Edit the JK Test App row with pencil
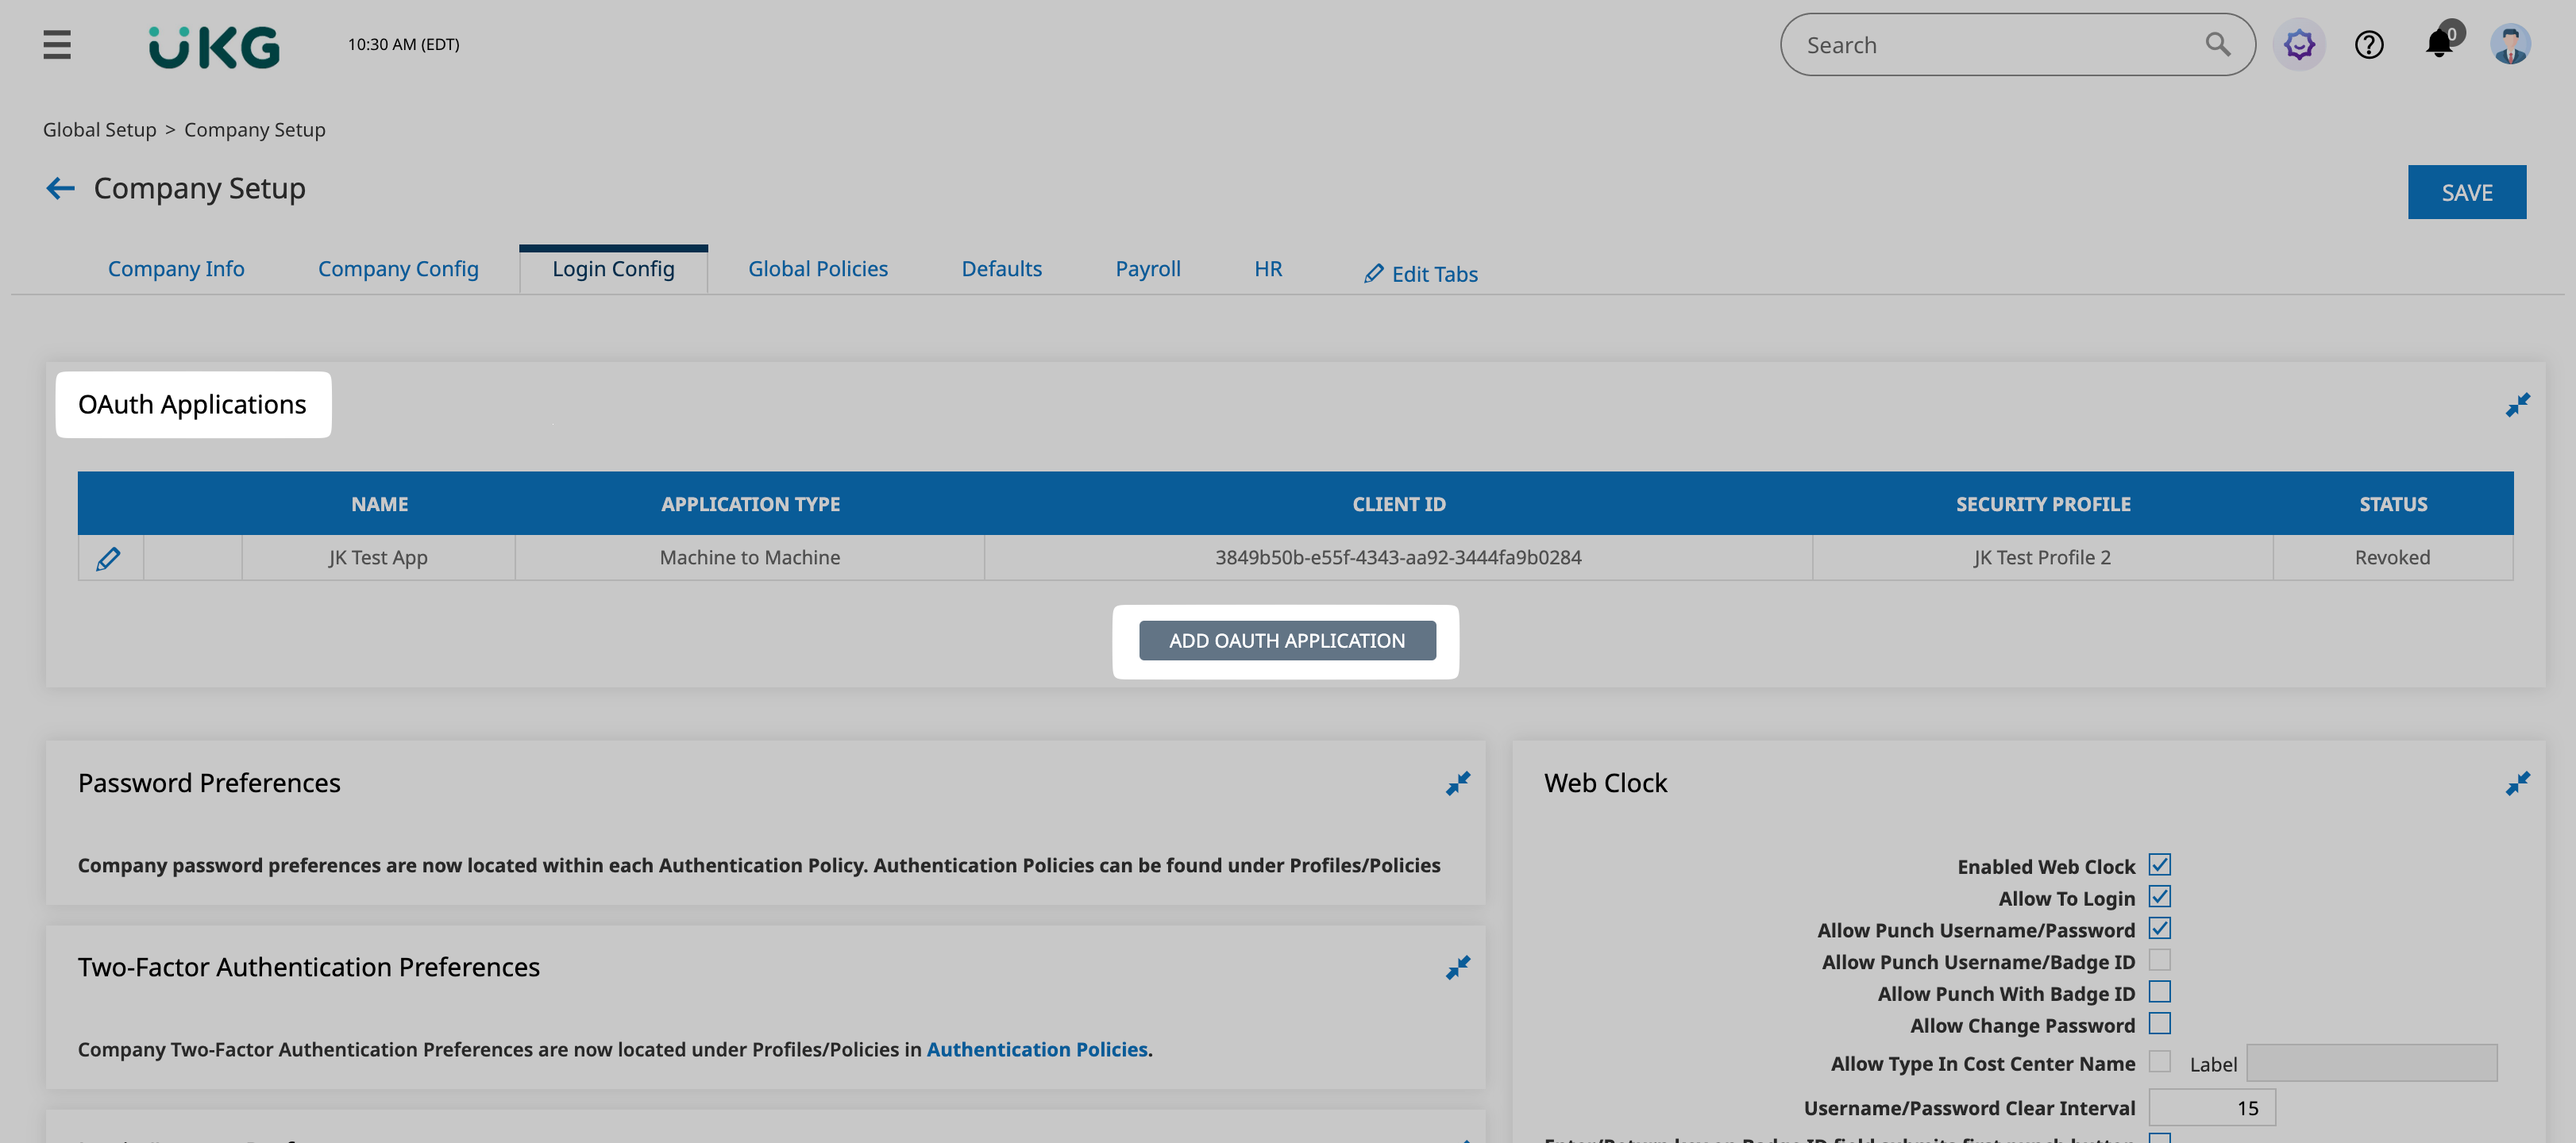2576x1143 pixels. [x=108, y=558]
